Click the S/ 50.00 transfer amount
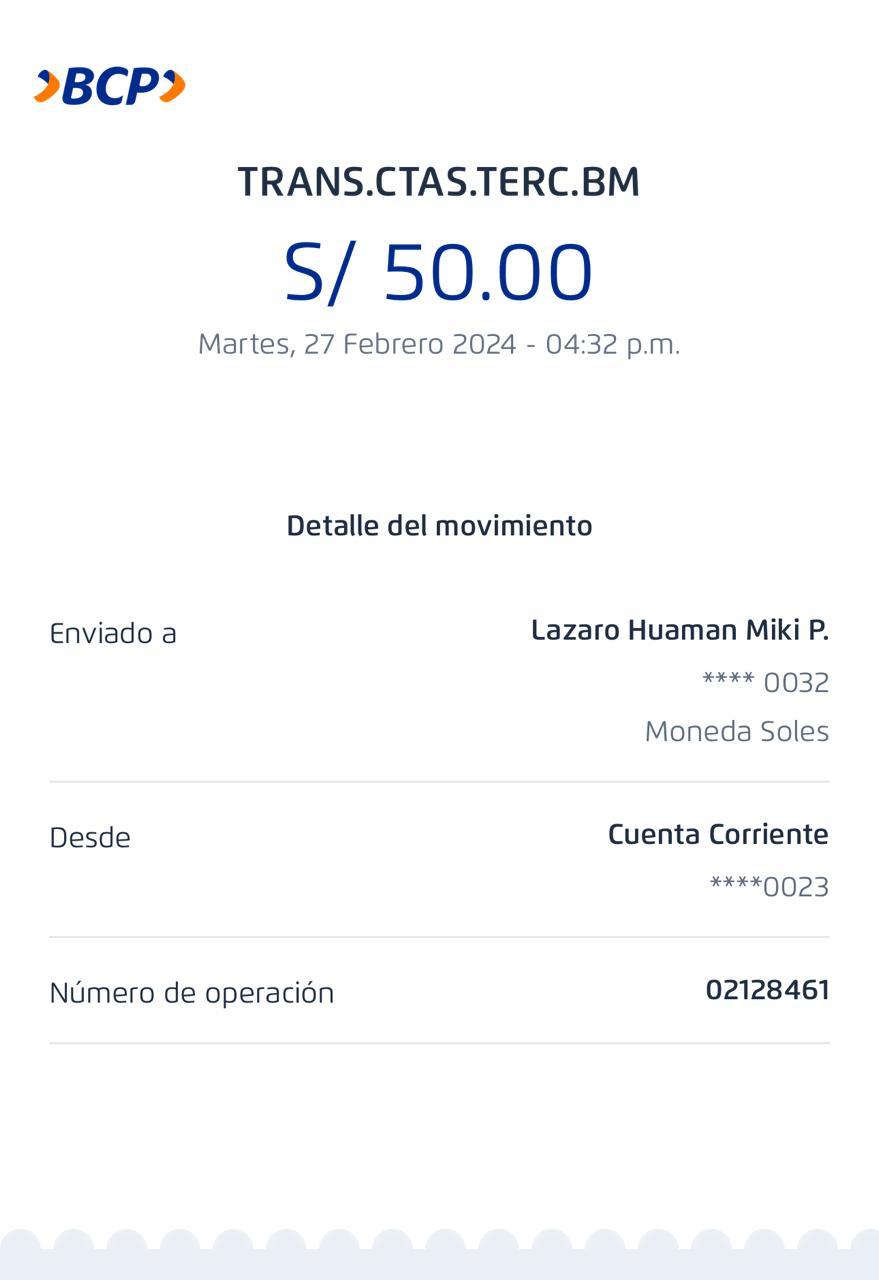Viewport: 879px width, 1280px height. click(x=439, y=272)
